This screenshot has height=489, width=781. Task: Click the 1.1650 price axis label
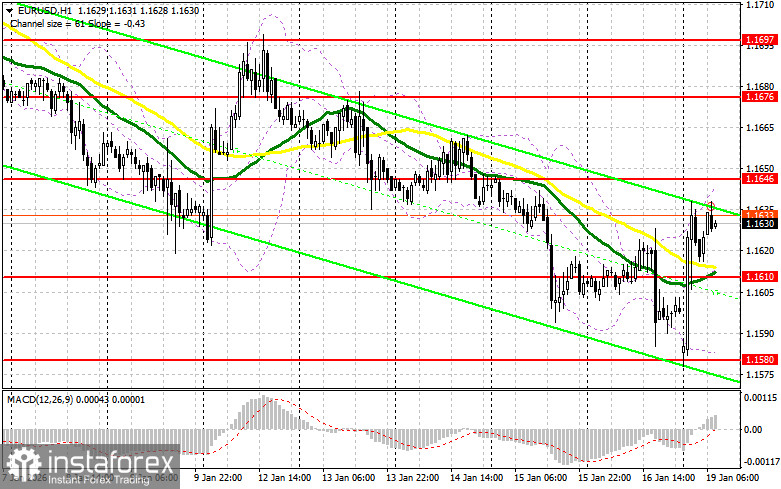click(x=760, y=169)
